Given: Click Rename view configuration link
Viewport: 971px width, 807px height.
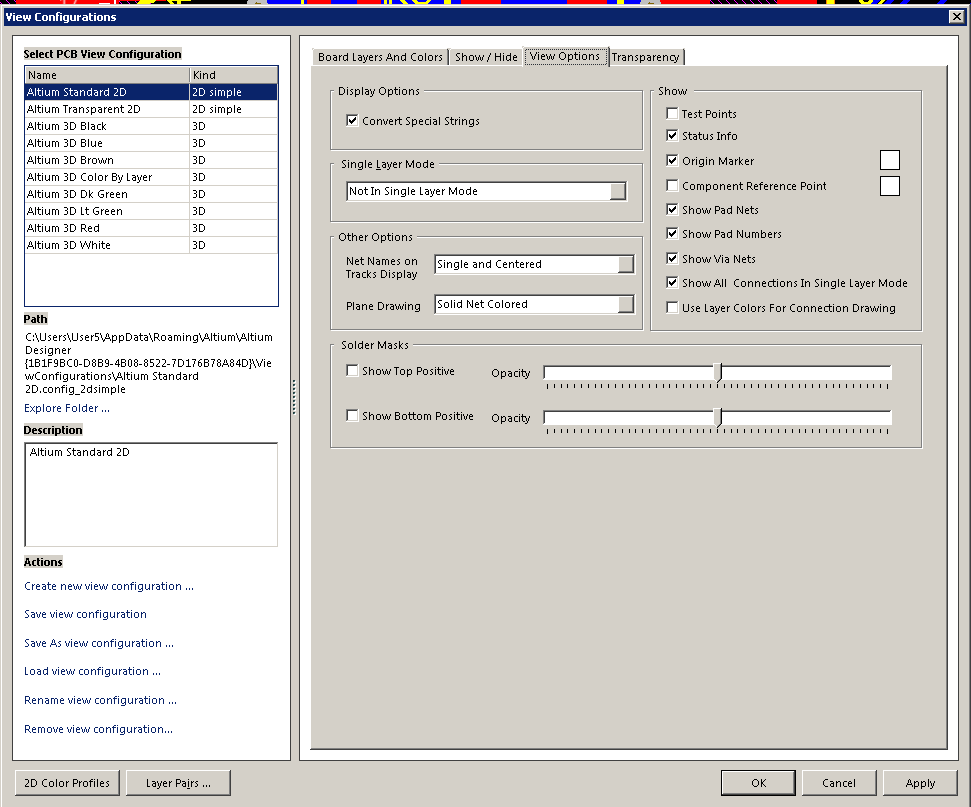Looking at the screenshot, I should 100,700.
